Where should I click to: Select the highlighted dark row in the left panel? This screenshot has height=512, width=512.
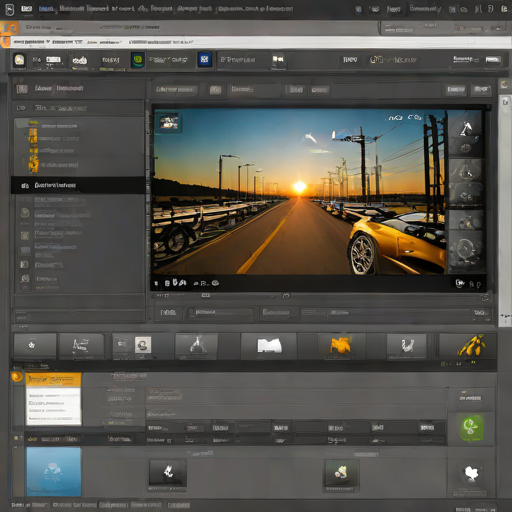point(78,185)
